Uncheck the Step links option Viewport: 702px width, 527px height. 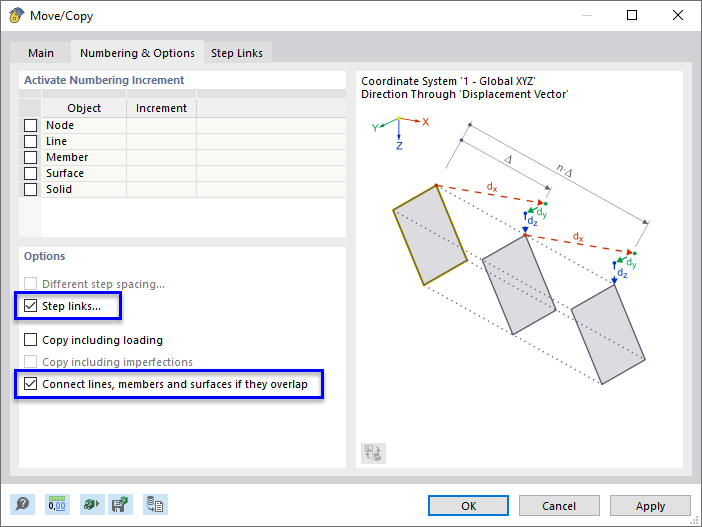[30, 306]
